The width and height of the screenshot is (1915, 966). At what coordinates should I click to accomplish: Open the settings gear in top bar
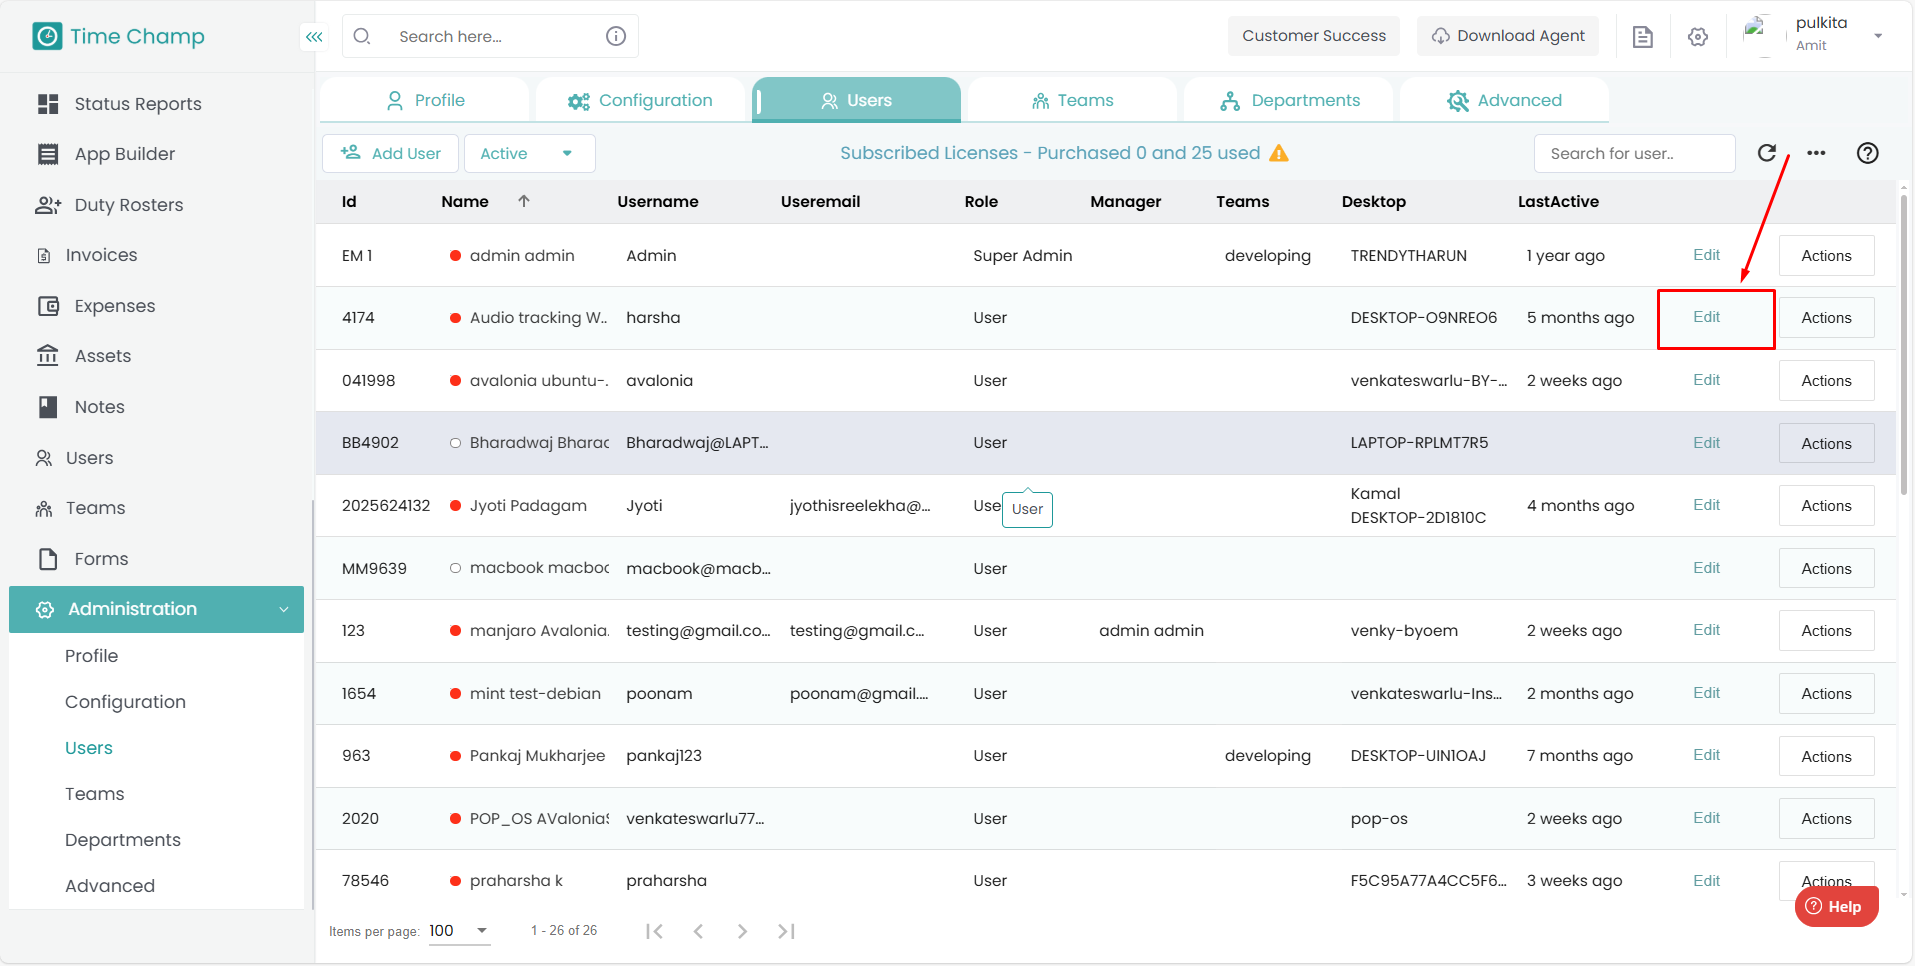[1697, 37]
